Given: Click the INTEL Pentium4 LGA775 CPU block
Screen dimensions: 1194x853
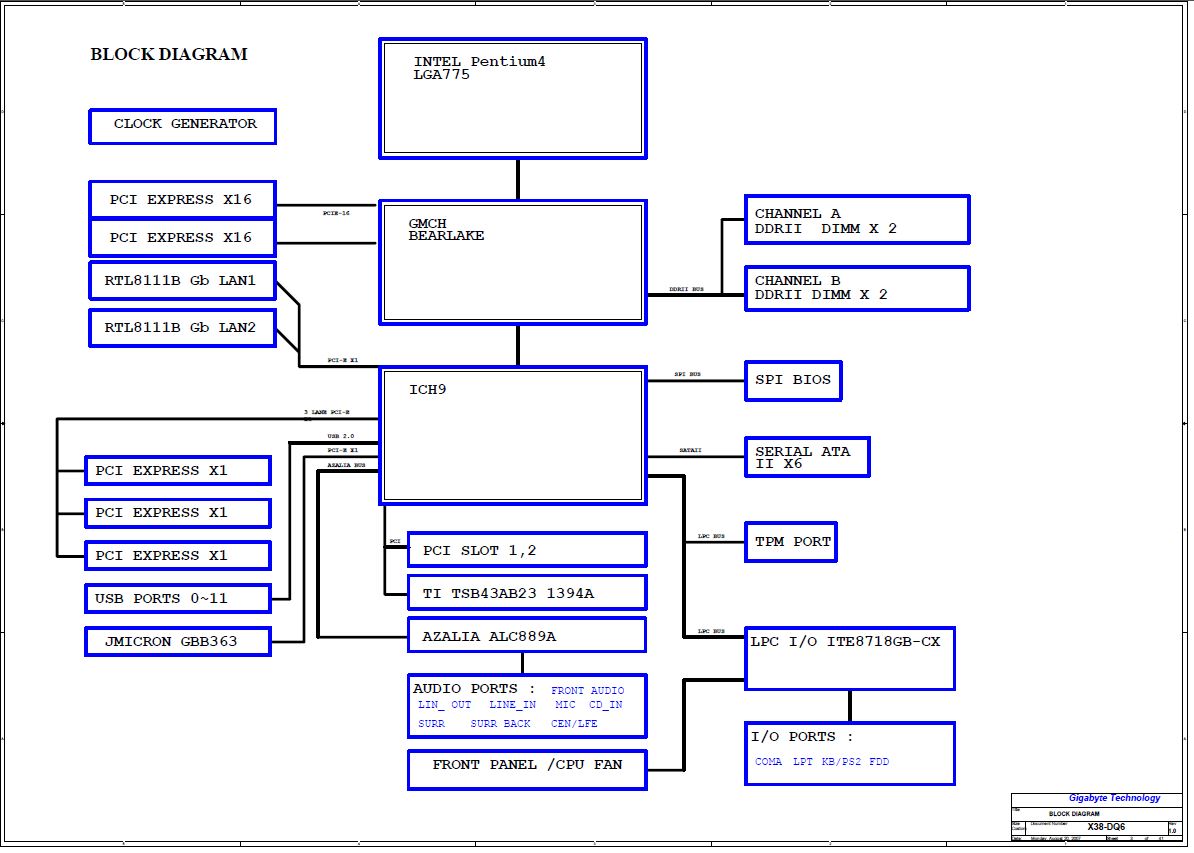Looking at the screenshot, I should pos(513,98).
